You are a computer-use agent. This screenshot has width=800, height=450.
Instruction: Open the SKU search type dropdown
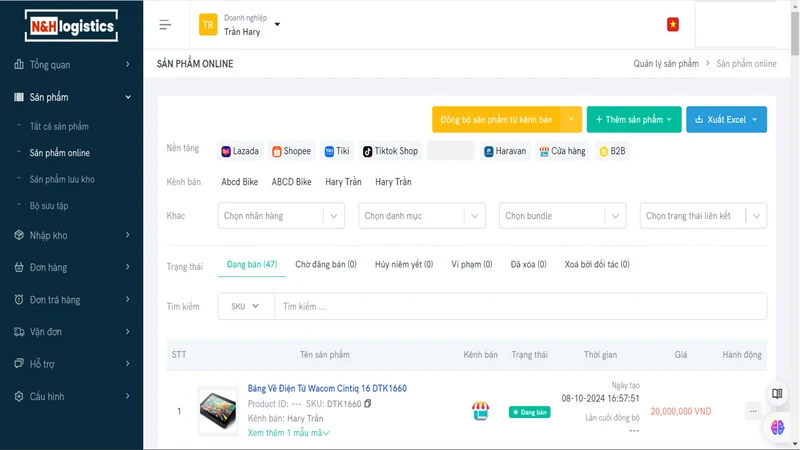tap(246, 306)
